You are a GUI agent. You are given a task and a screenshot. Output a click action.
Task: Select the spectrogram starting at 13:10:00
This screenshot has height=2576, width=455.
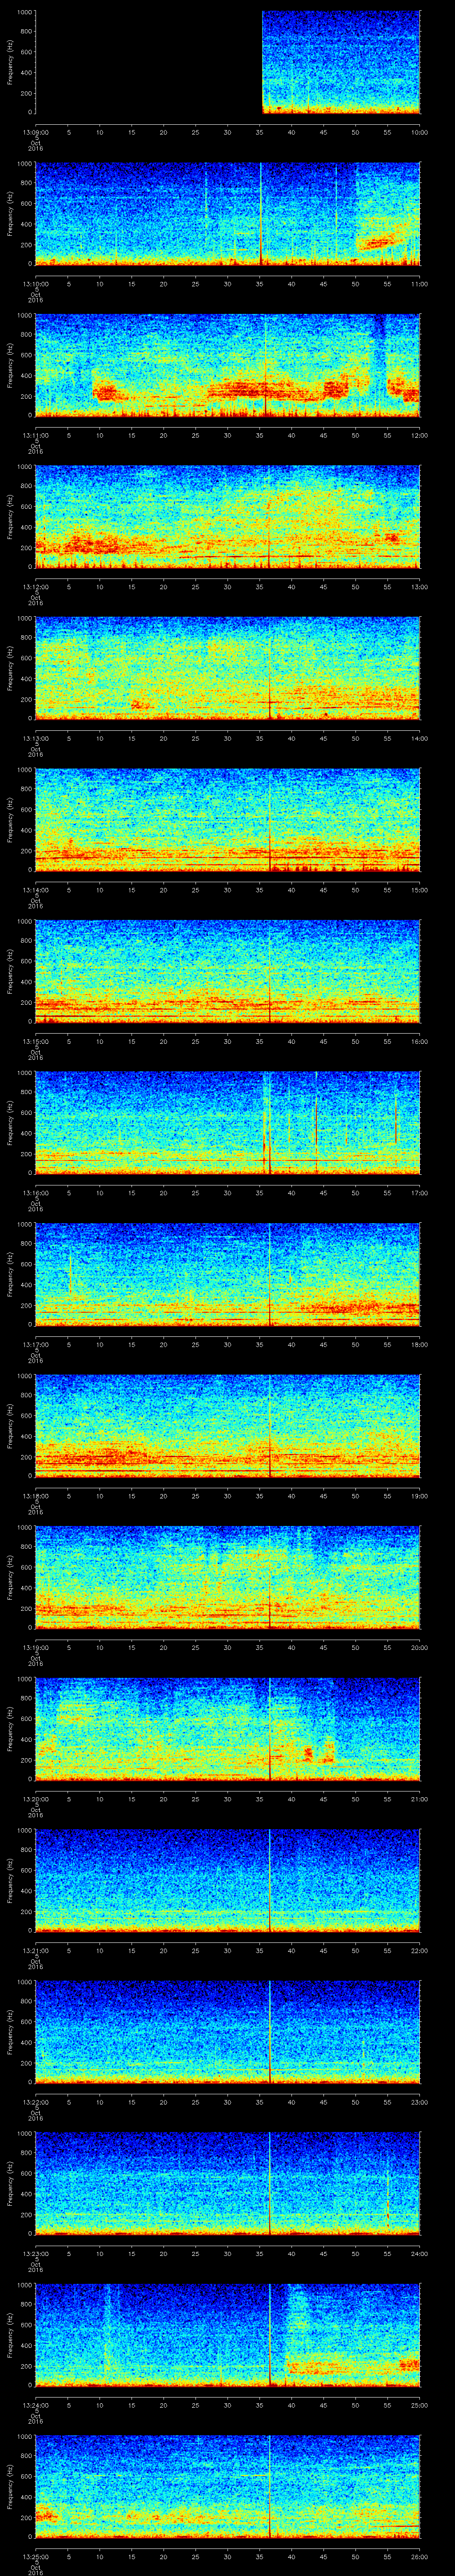[x=227, y=214]
